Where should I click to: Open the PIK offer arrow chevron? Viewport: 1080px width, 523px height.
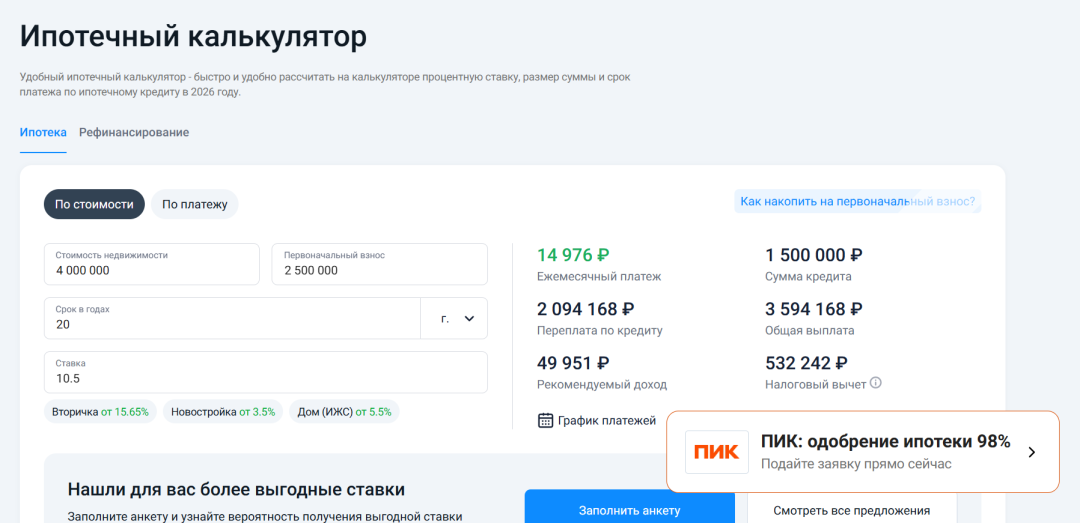[1031, 452]
